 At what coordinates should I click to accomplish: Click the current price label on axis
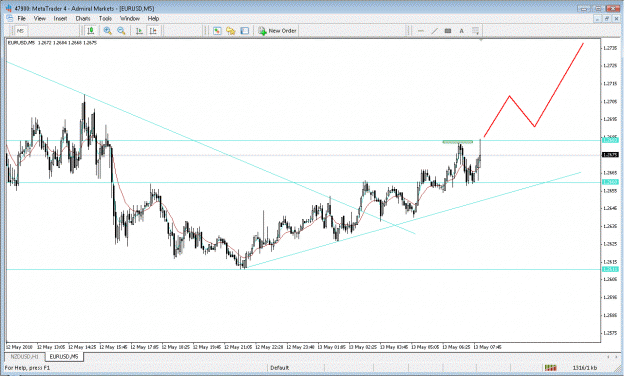(x=610, y=155)
